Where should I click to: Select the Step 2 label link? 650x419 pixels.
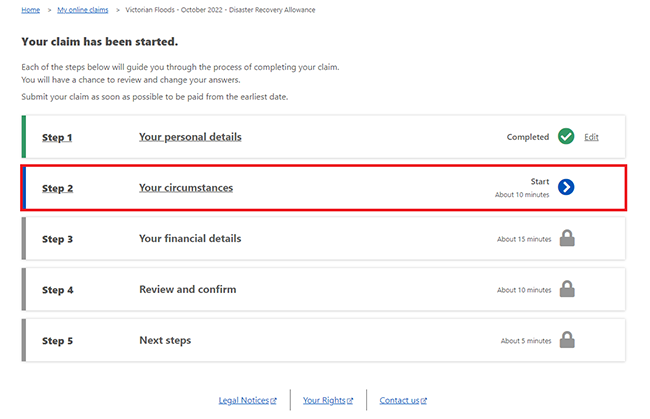[57, 189]
